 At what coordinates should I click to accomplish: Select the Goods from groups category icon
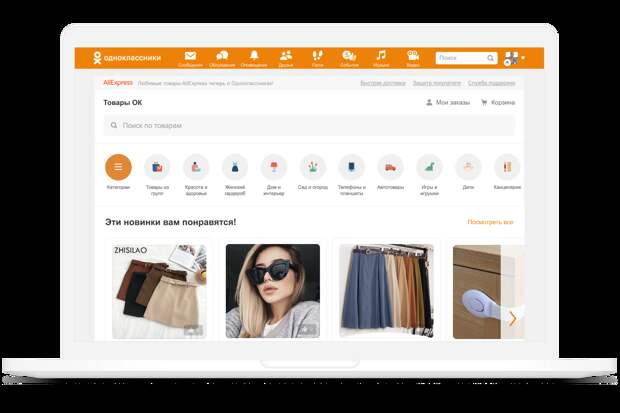(157, 167)
